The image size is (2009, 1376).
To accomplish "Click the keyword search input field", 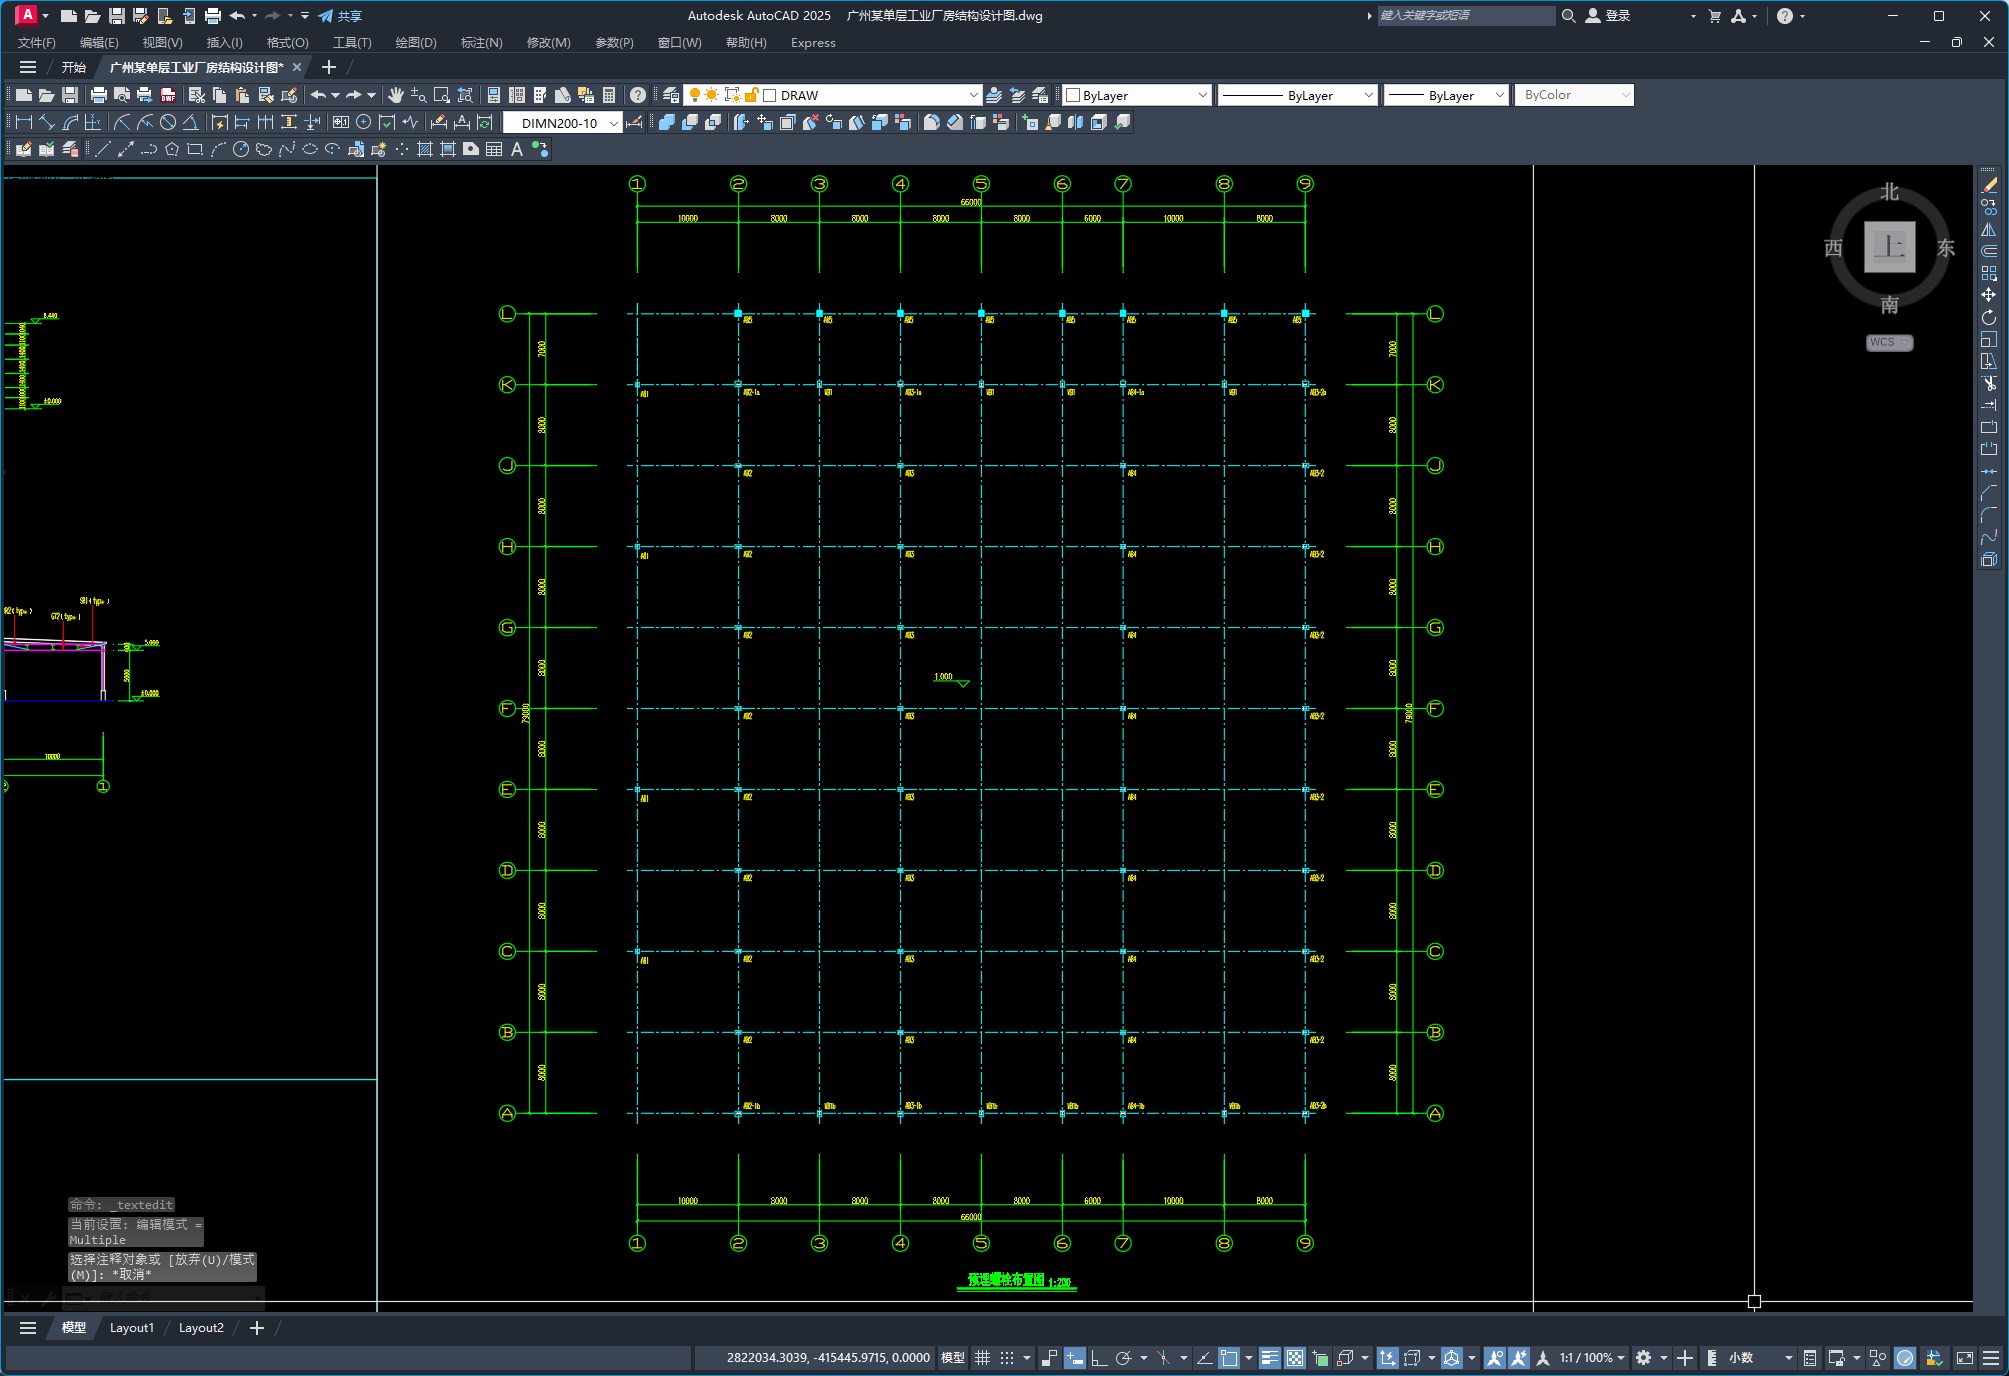I will [x=1465, y=16].
